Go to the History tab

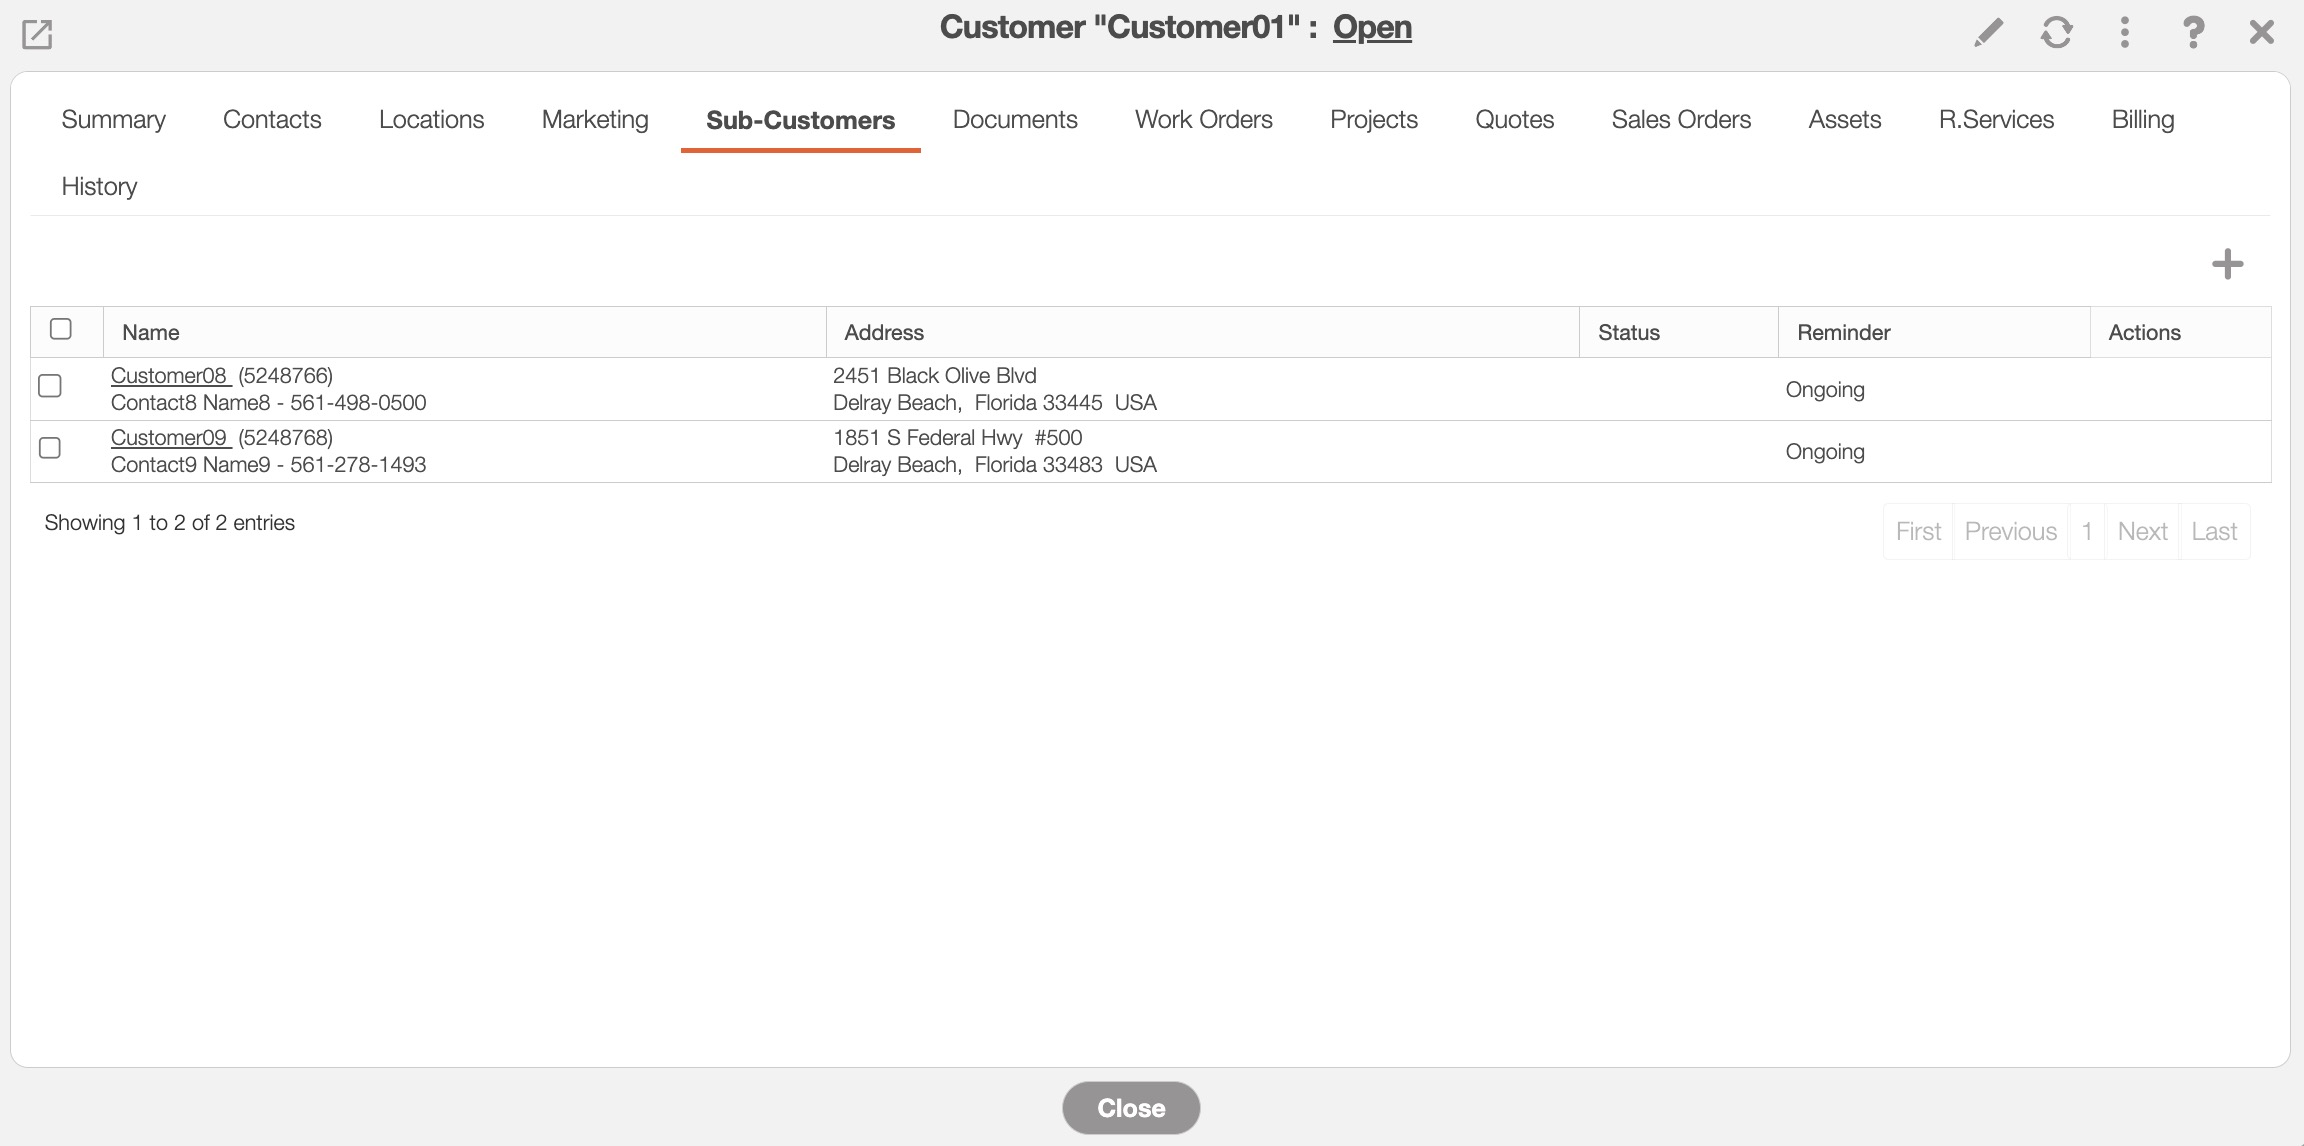tap(99, 187)
